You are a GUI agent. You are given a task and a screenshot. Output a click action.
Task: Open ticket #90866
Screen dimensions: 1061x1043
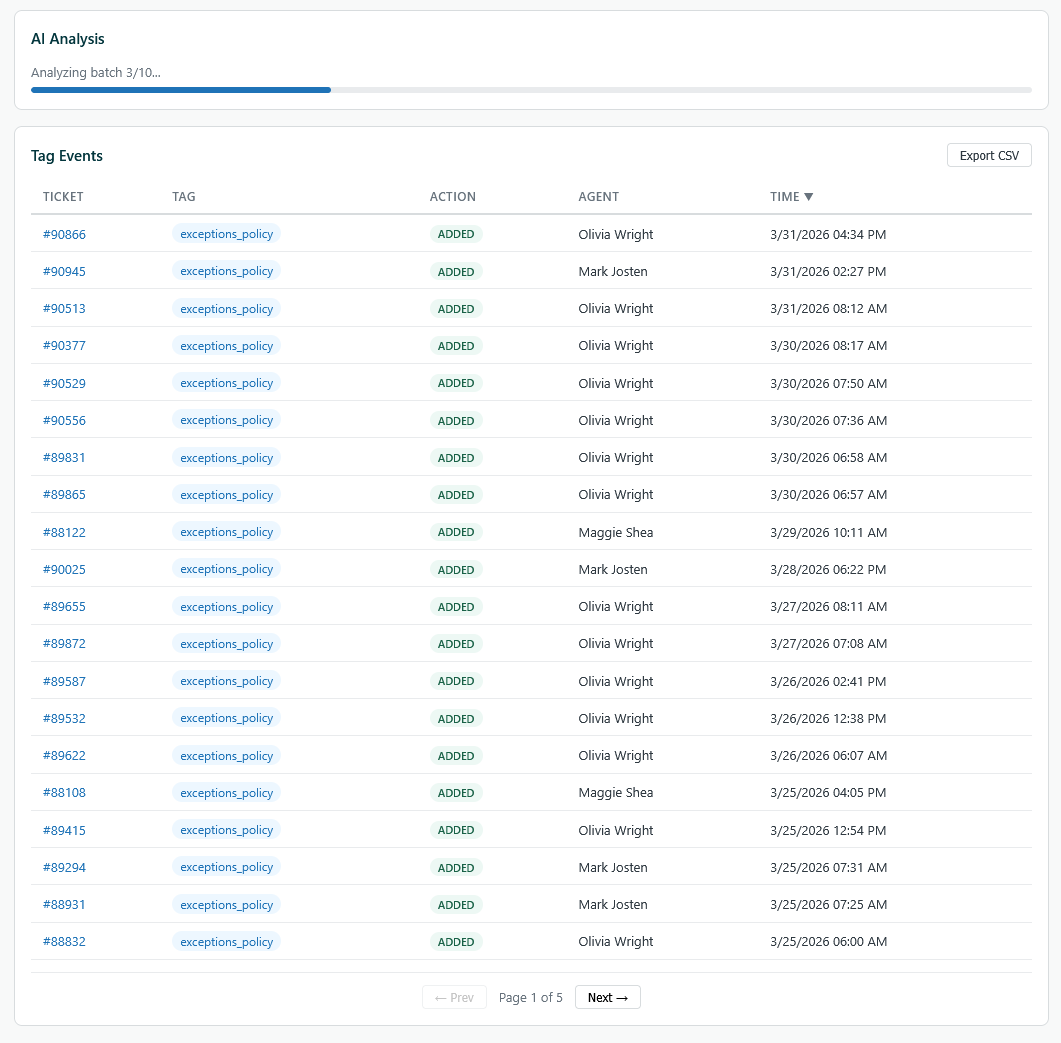(64, 234)
